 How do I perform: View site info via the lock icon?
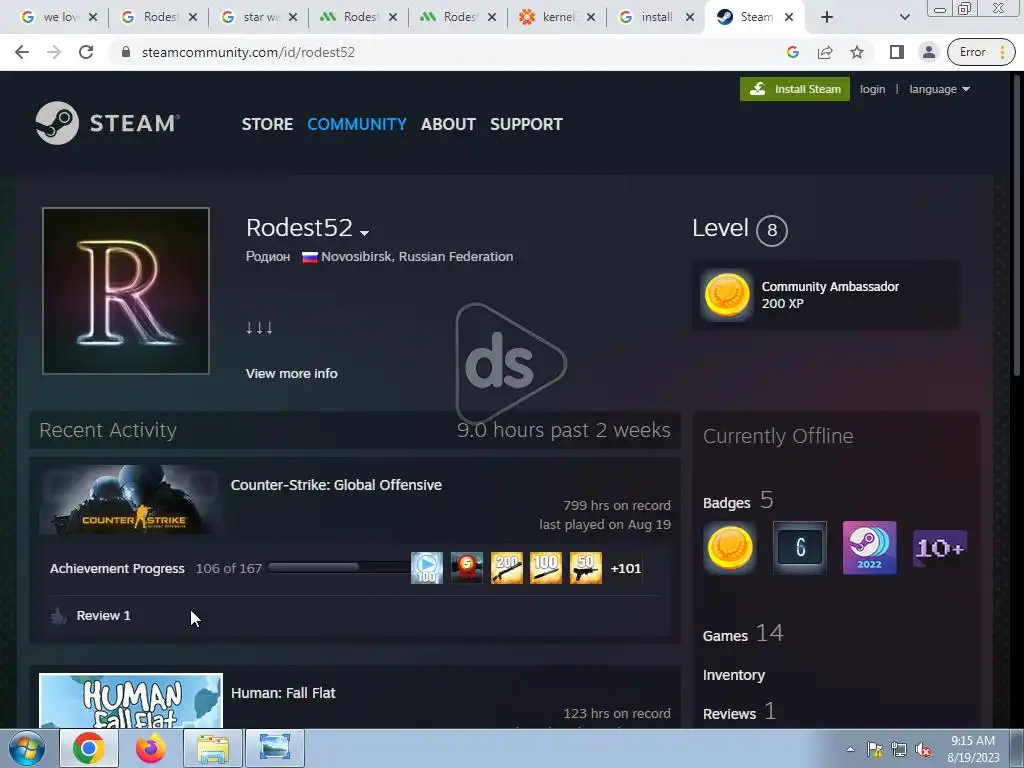pos(126,52)
